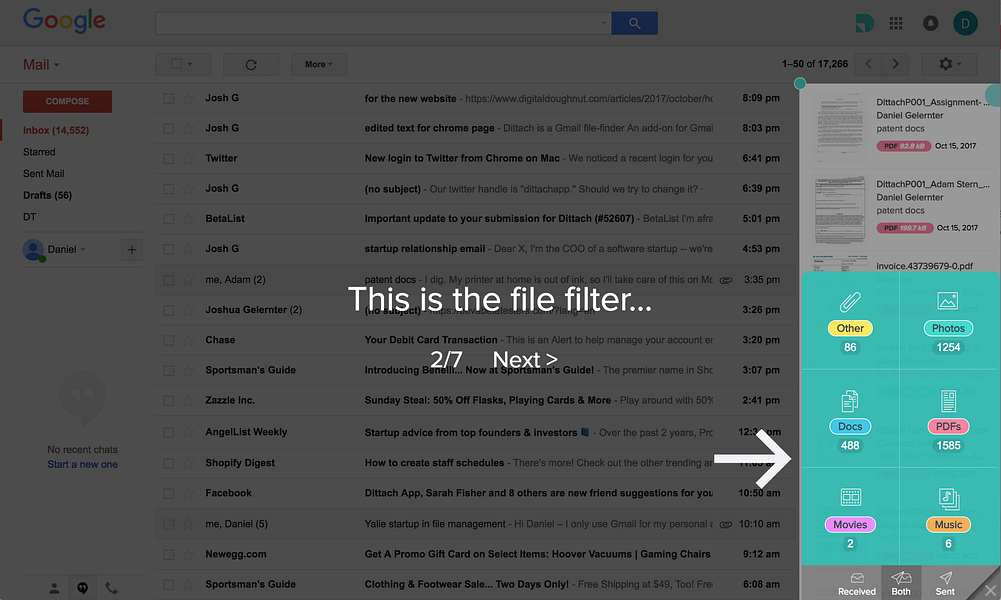Tick checkbox for Twitter email

pyautogui.click(x=169, y=158)
